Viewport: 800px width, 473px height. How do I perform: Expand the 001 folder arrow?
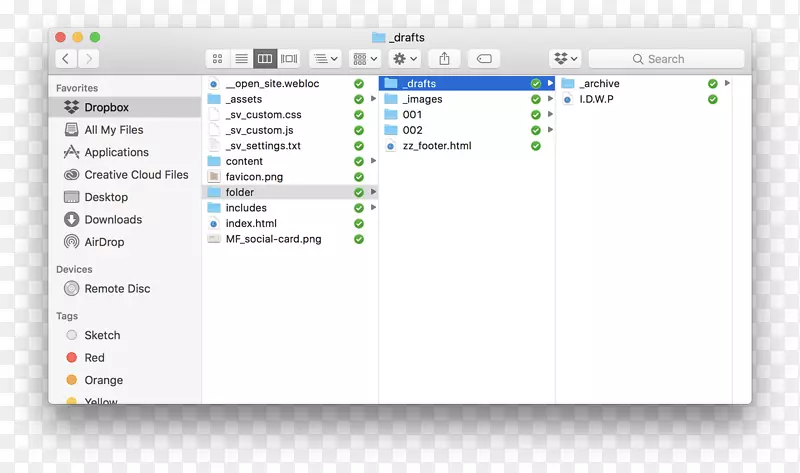point(551,114)
